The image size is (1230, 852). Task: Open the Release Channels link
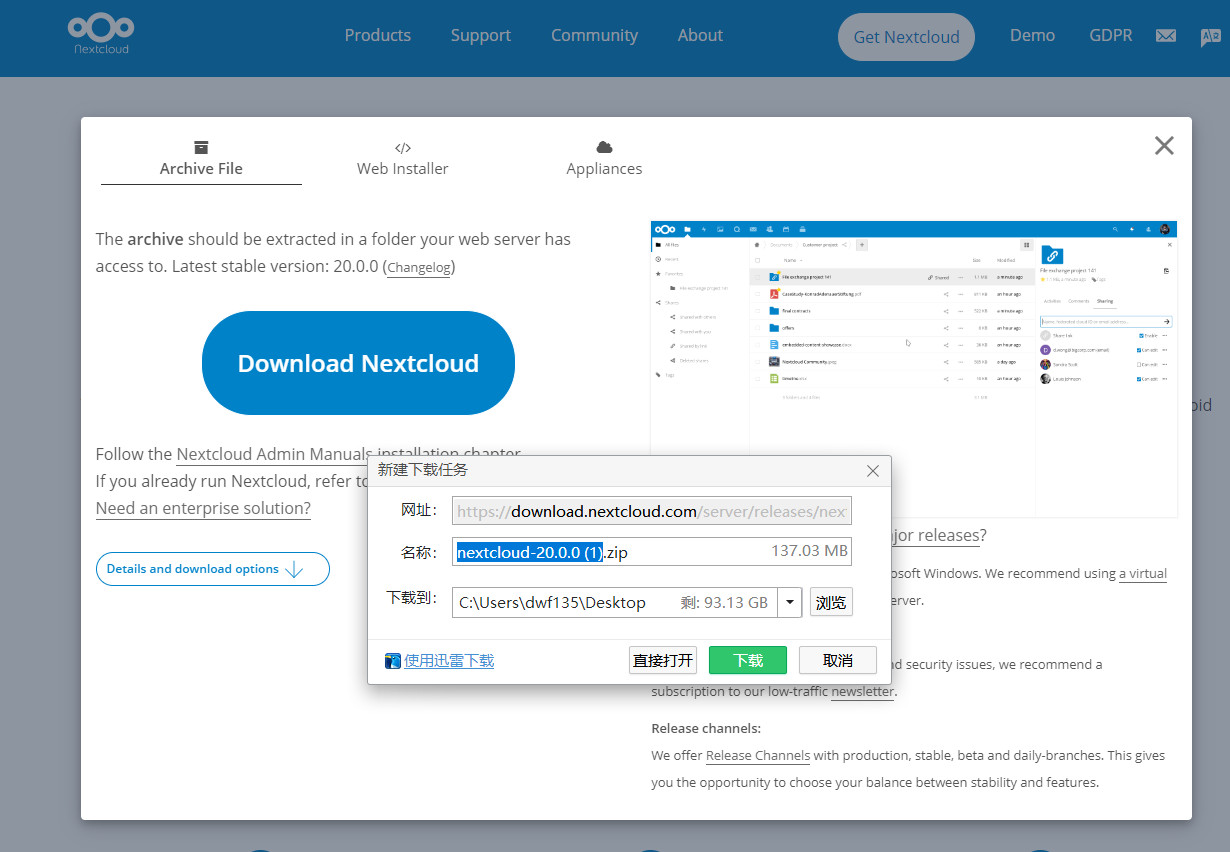click(x=758, y=755)
